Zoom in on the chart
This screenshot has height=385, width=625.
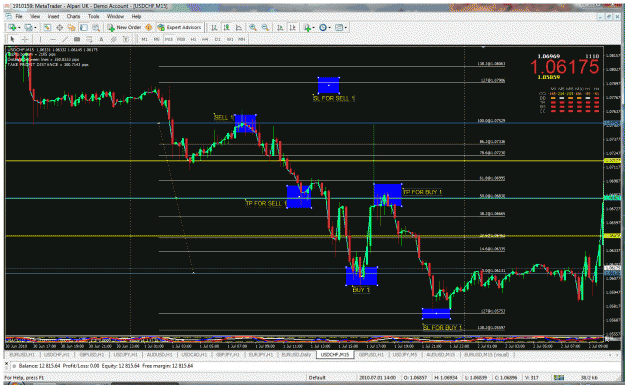tap(253, 28)
